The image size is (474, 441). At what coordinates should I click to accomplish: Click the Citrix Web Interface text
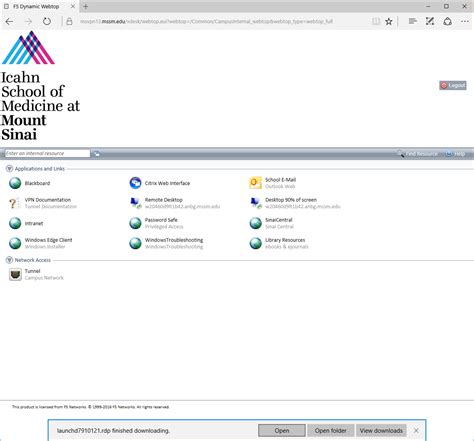167,183
